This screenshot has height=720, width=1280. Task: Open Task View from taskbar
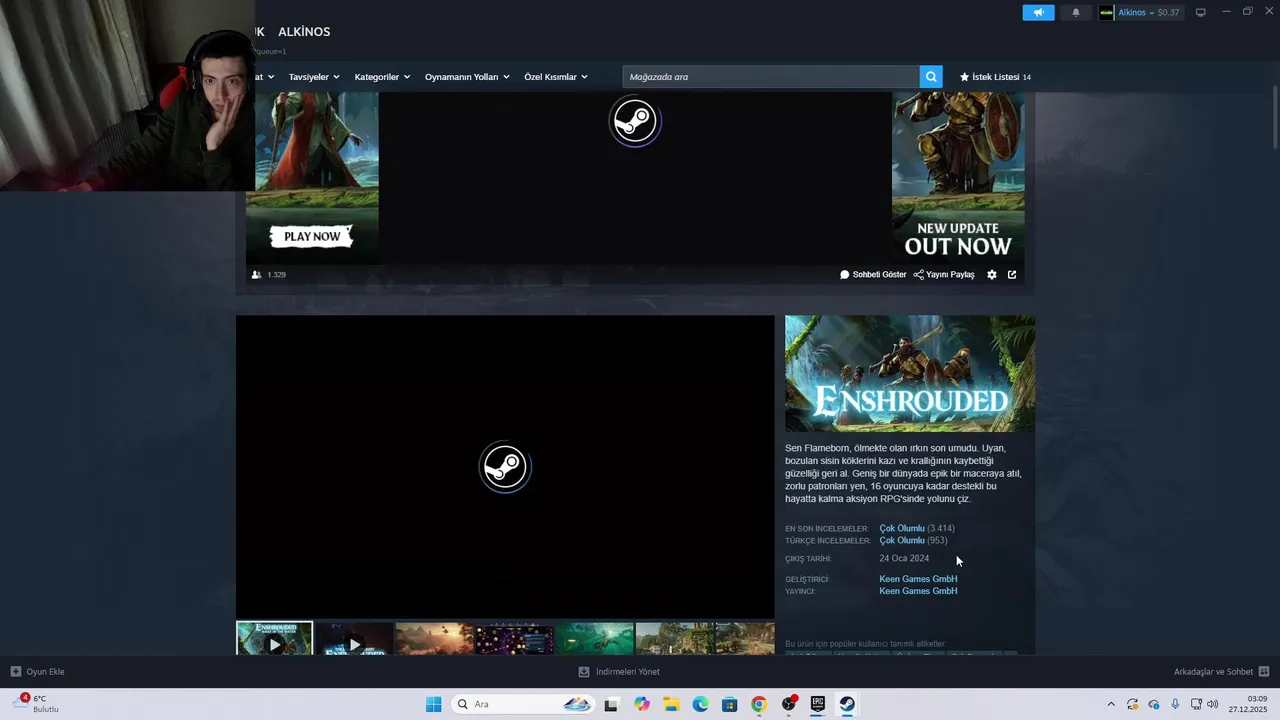click(611, 704)
